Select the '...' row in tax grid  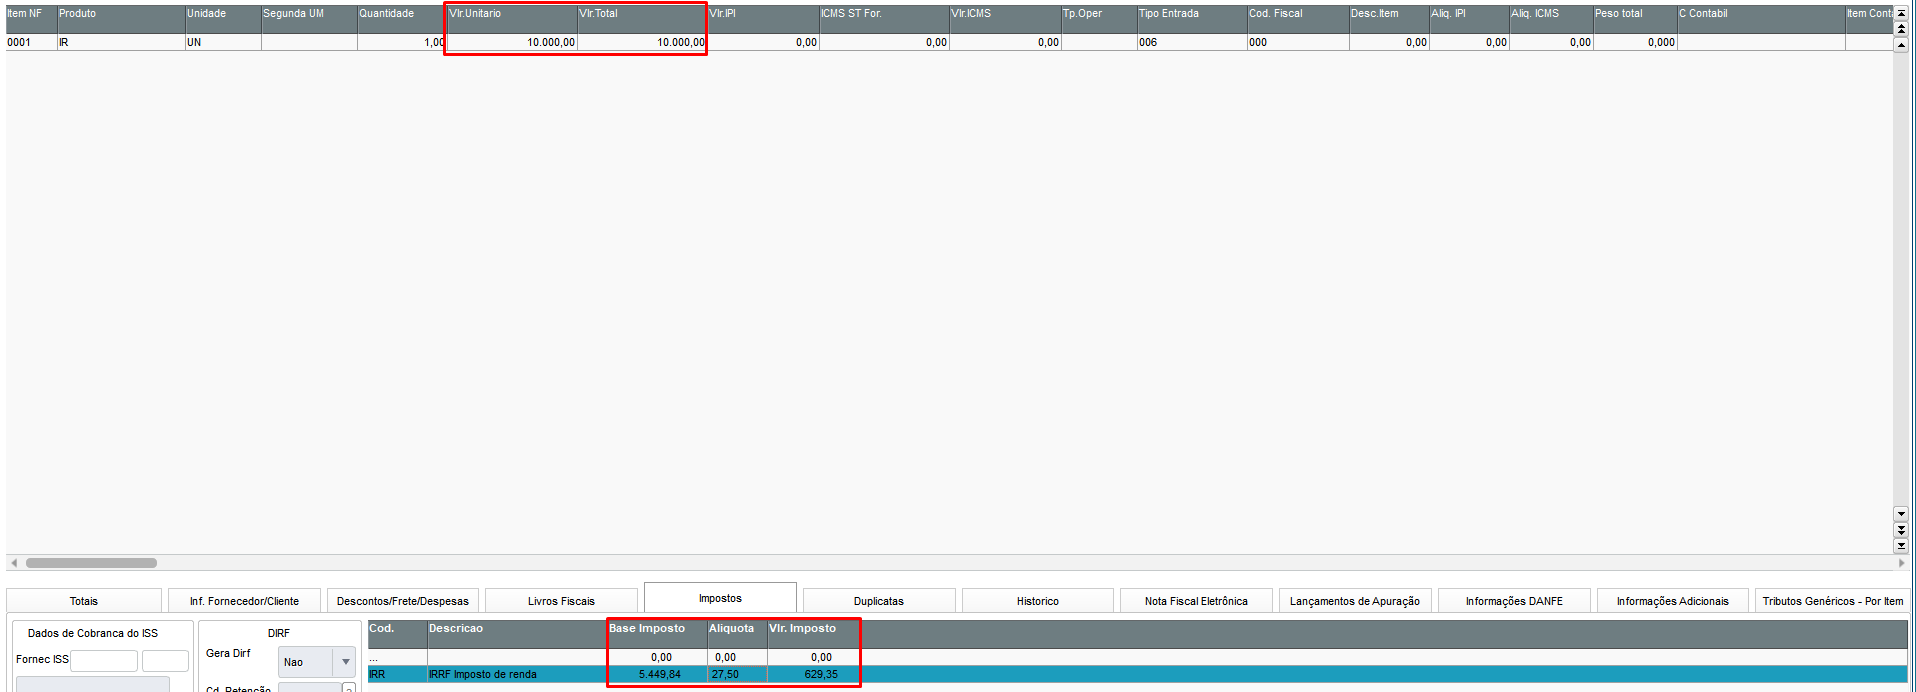tap(1138, 657)
